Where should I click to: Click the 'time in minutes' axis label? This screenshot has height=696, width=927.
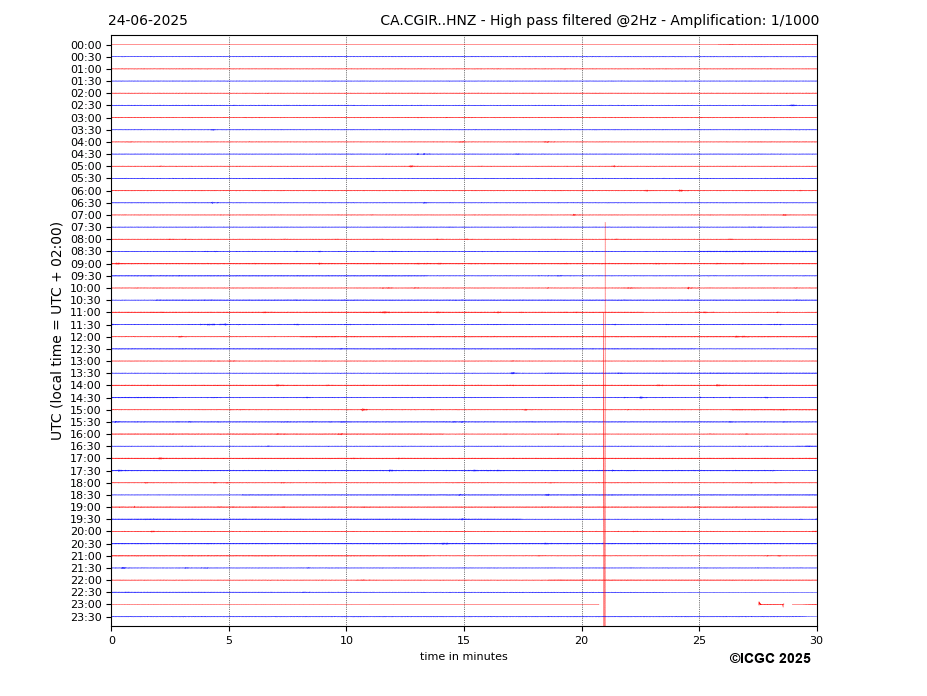[464, 656]
